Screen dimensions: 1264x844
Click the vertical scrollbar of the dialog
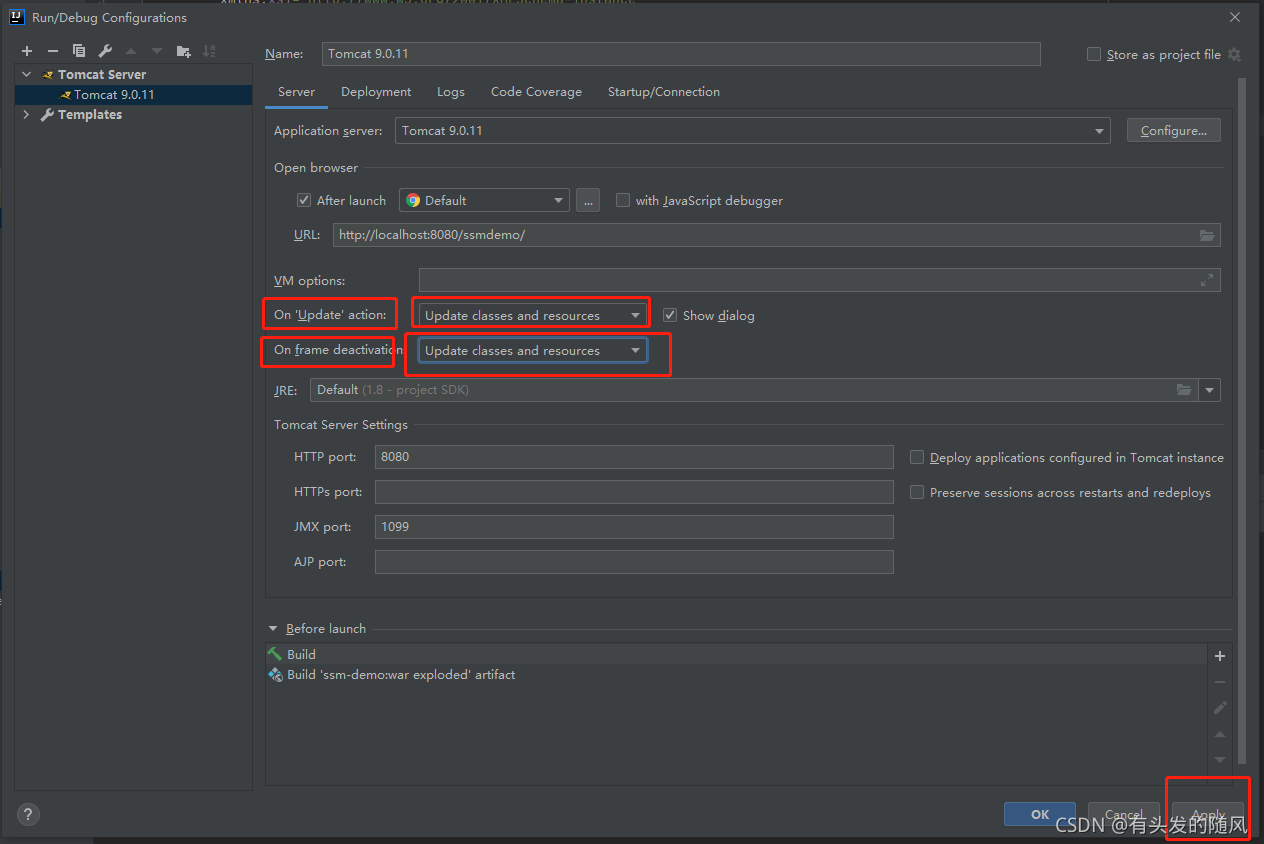click(x=1243, y=420)
